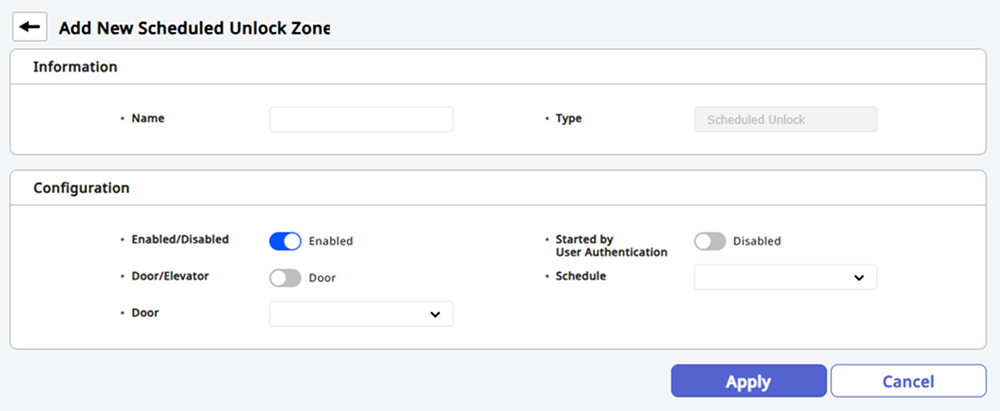
Task: Click the Disabled status text beside toggle
Action: pyautogui.click(x=757, y=241)
